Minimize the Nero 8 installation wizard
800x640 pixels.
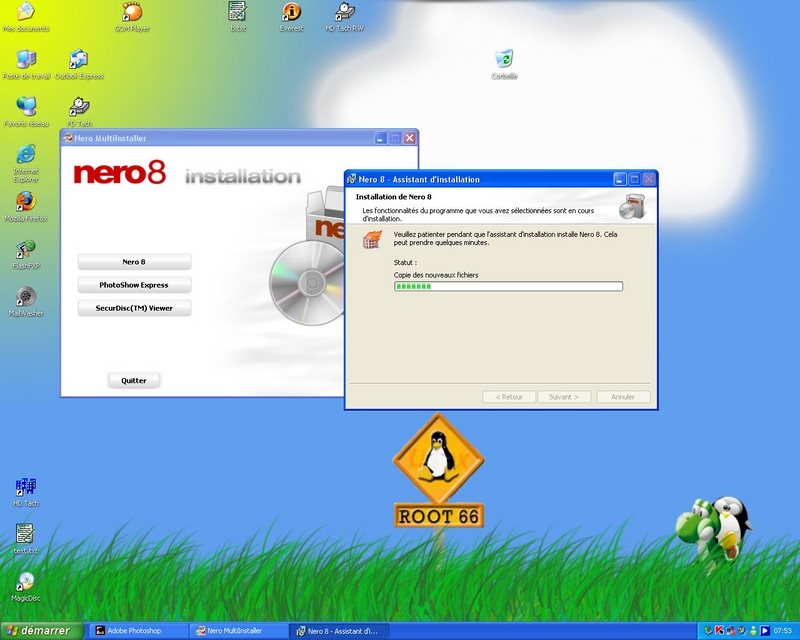(619, 179)
